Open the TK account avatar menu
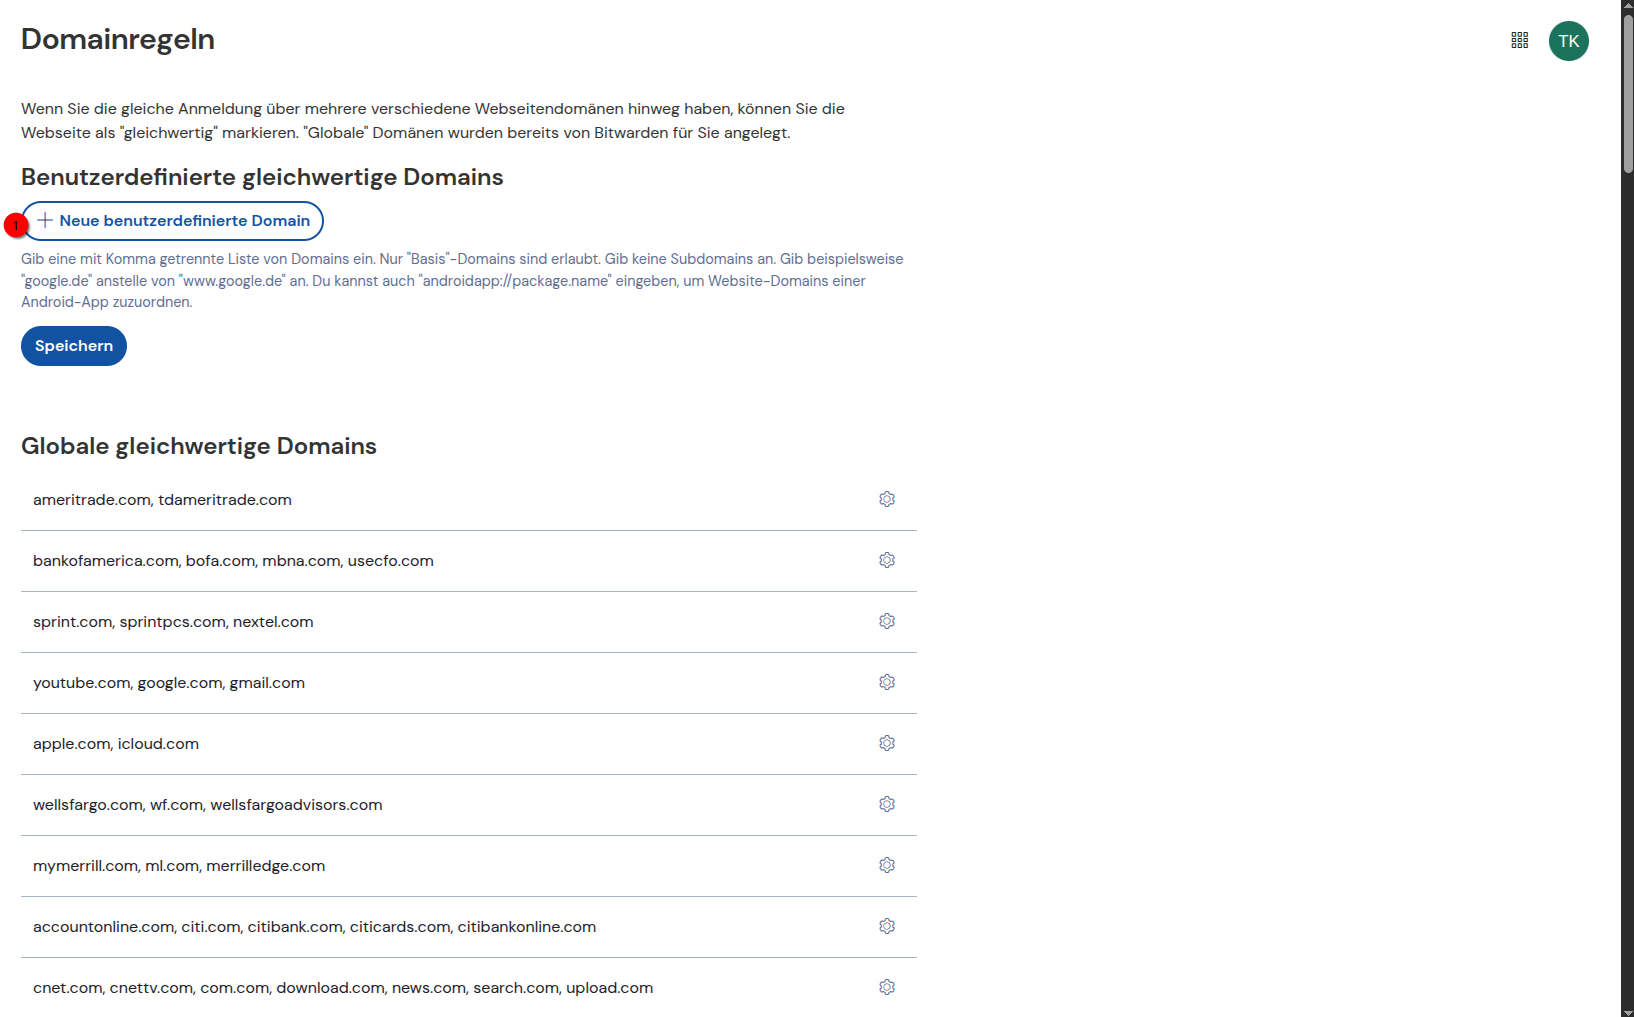This screenshot has width=1634, height=1017. point(1568,41)
